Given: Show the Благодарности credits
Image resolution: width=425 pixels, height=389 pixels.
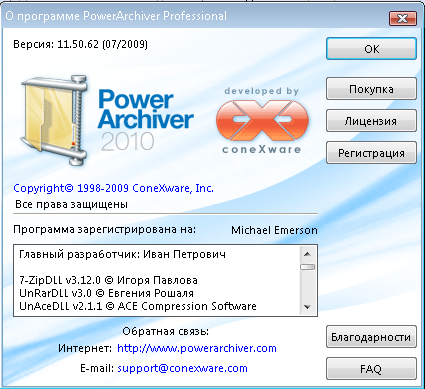Looking at the screenshot, I should (371, 337).
